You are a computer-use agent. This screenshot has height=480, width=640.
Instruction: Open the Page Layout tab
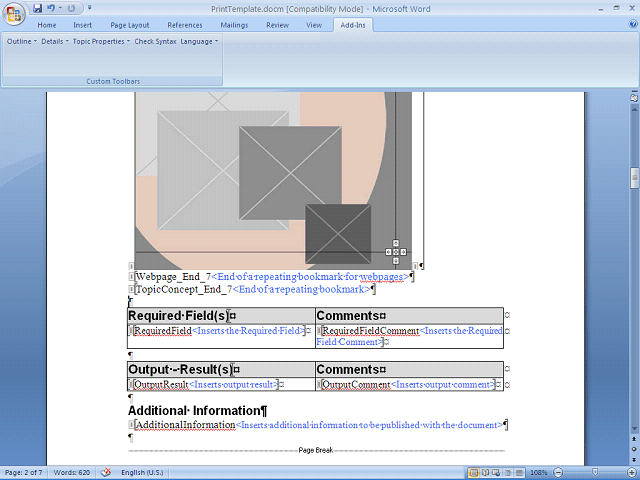[130, 25]
